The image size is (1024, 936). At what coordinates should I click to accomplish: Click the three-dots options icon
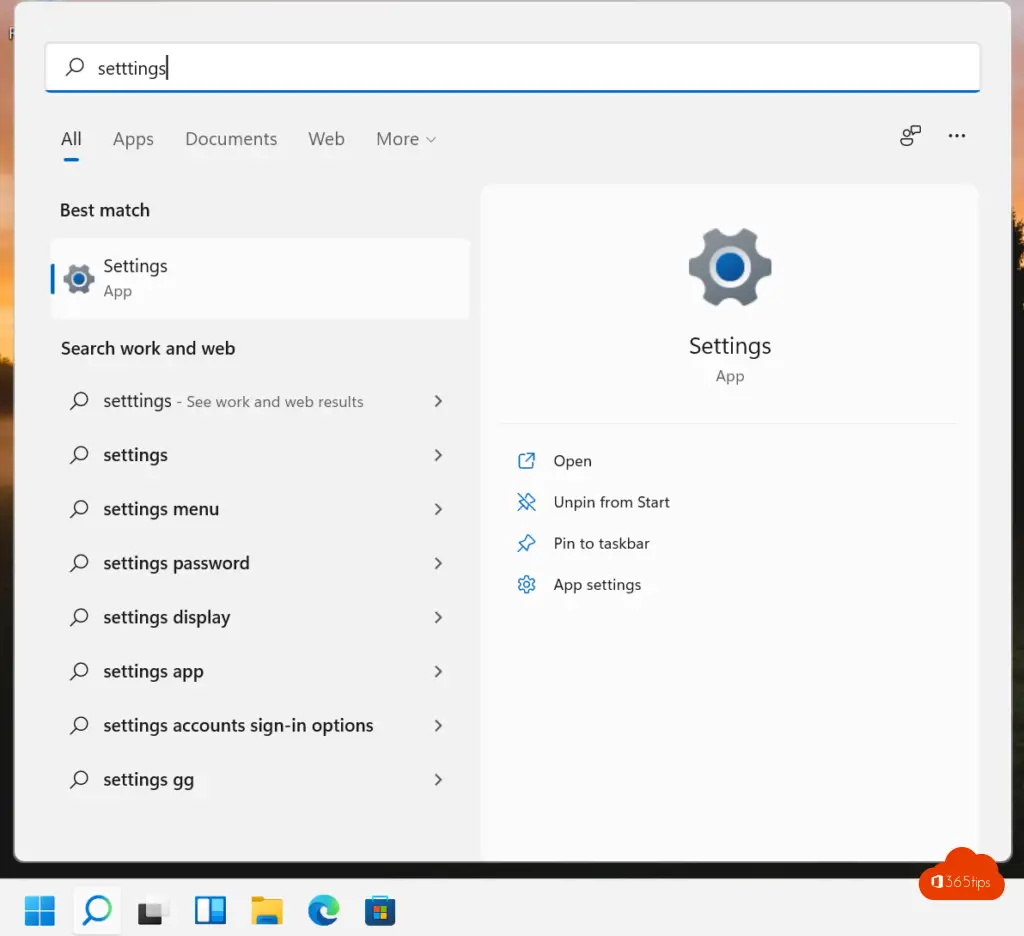957,136
